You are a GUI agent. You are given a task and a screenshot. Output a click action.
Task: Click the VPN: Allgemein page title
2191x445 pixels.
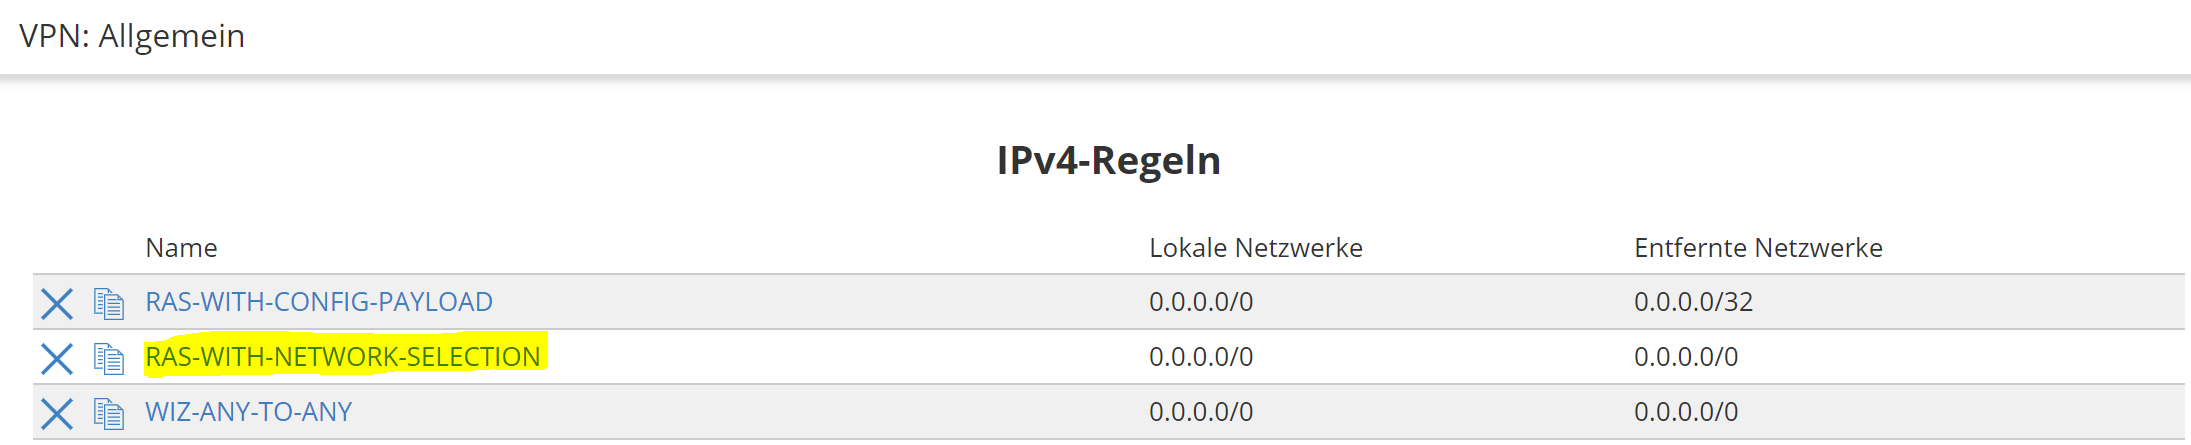[x=132, y=36]
